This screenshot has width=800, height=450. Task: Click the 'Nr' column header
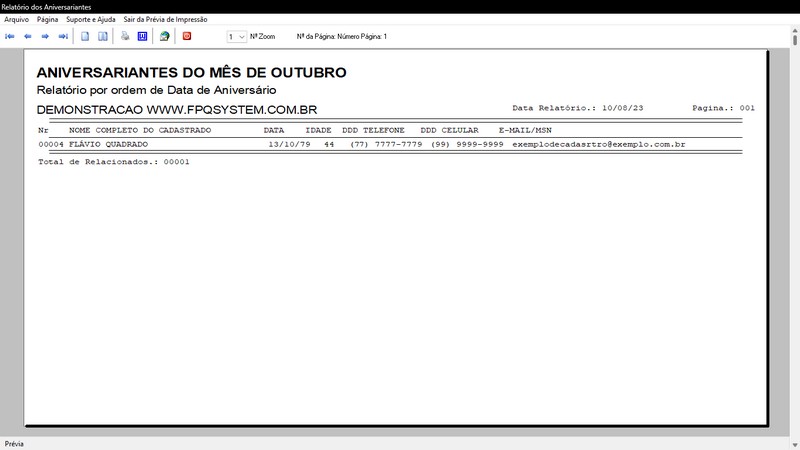(x=43, y=131)
